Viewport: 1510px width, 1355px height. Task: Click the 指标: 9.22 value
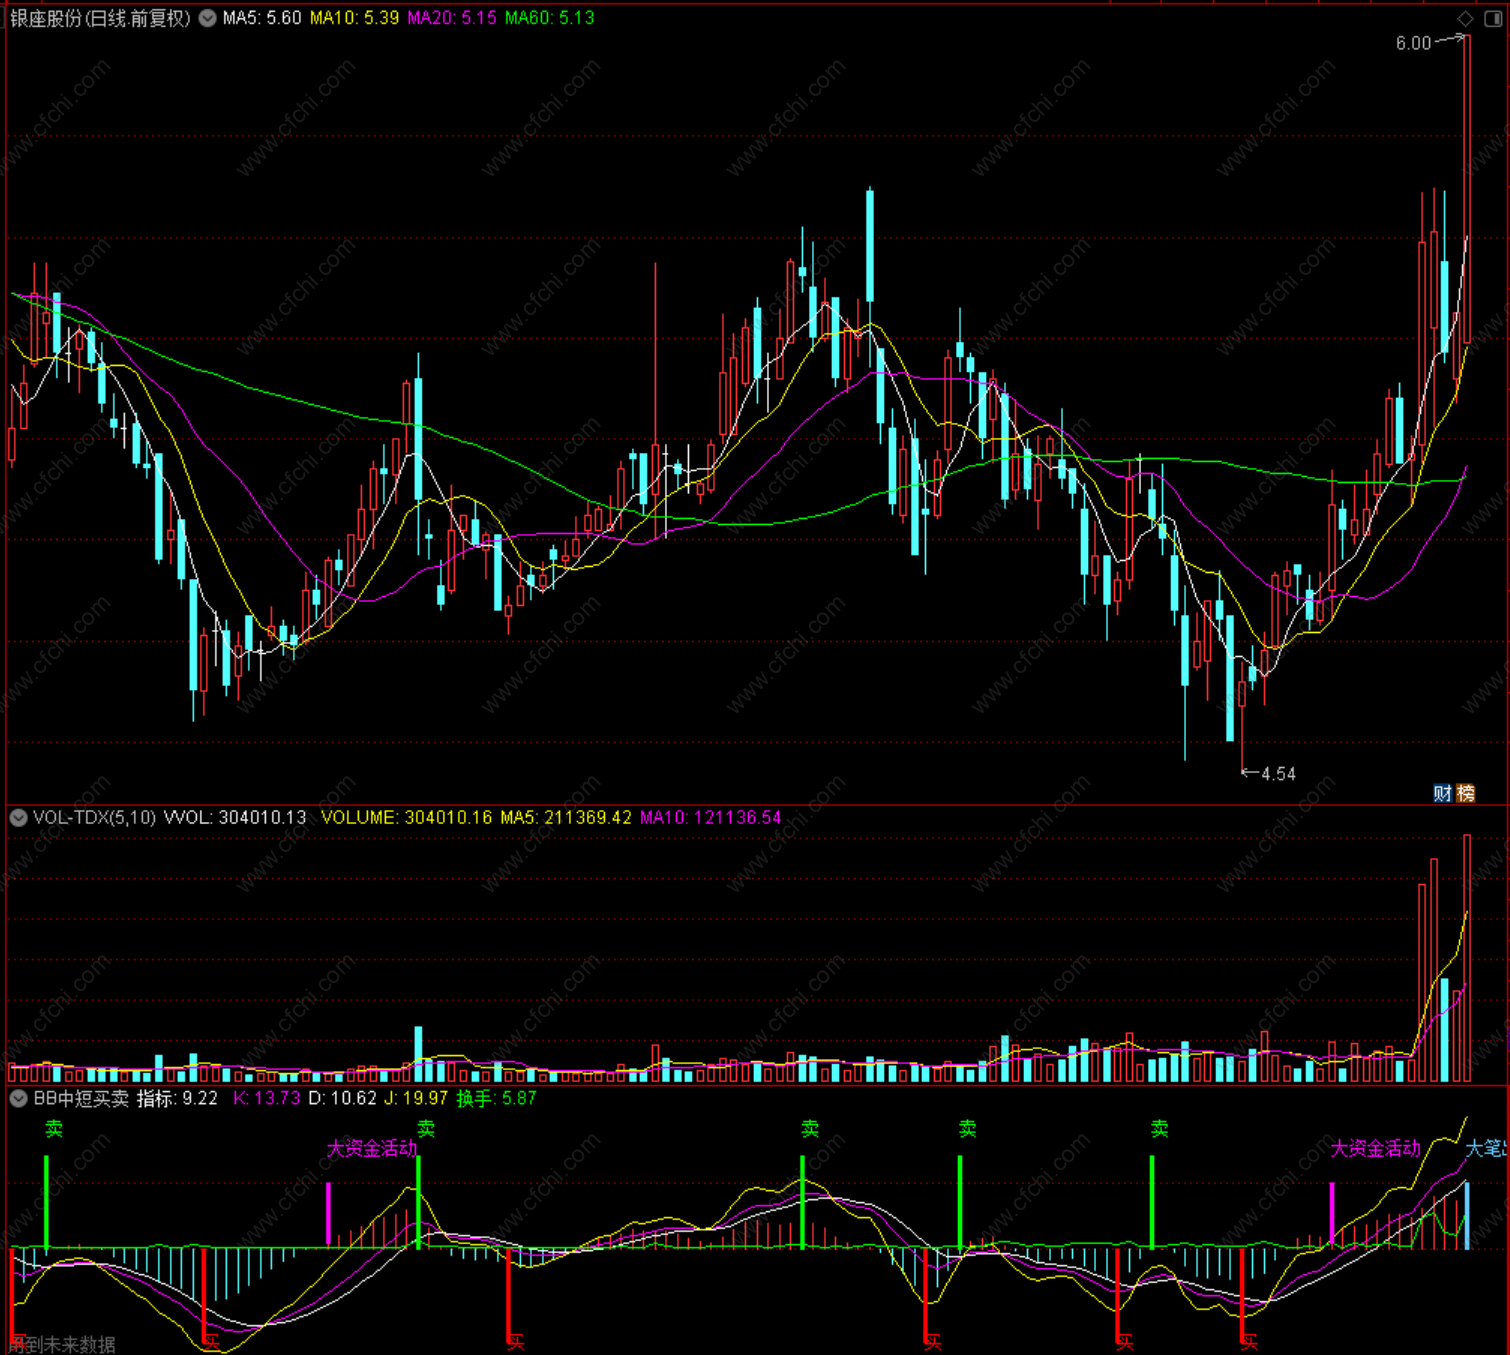coord(177,1098)
